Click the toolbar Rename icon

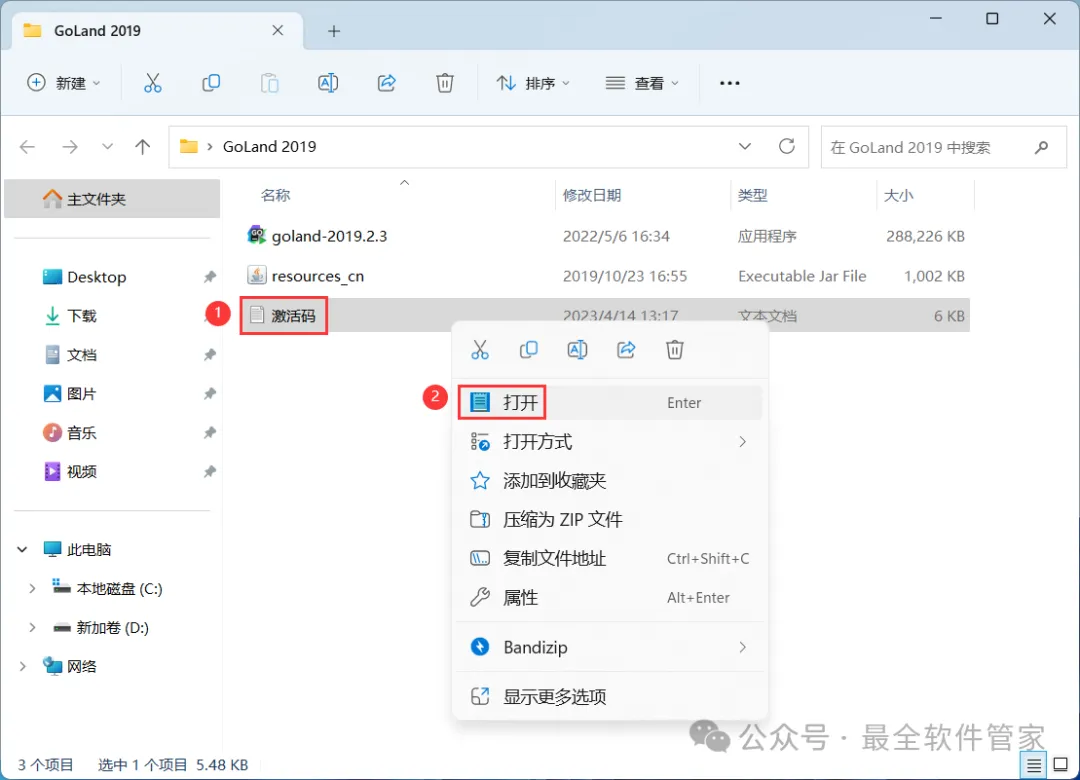tap(328, 83)
